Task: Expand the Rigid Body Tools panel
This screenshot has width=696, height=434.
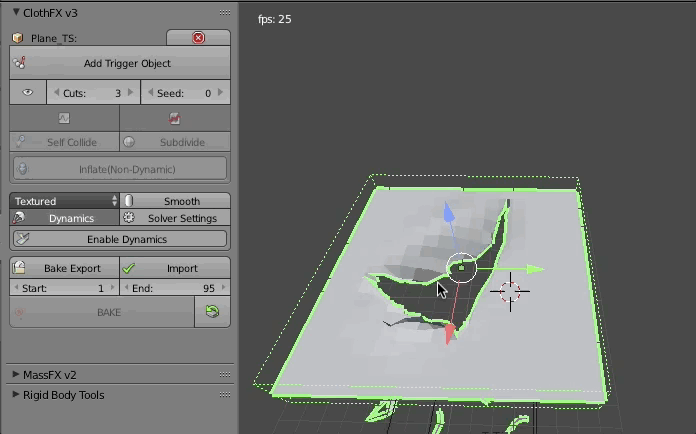Action: pyautogui.click(x=16, y=394)
